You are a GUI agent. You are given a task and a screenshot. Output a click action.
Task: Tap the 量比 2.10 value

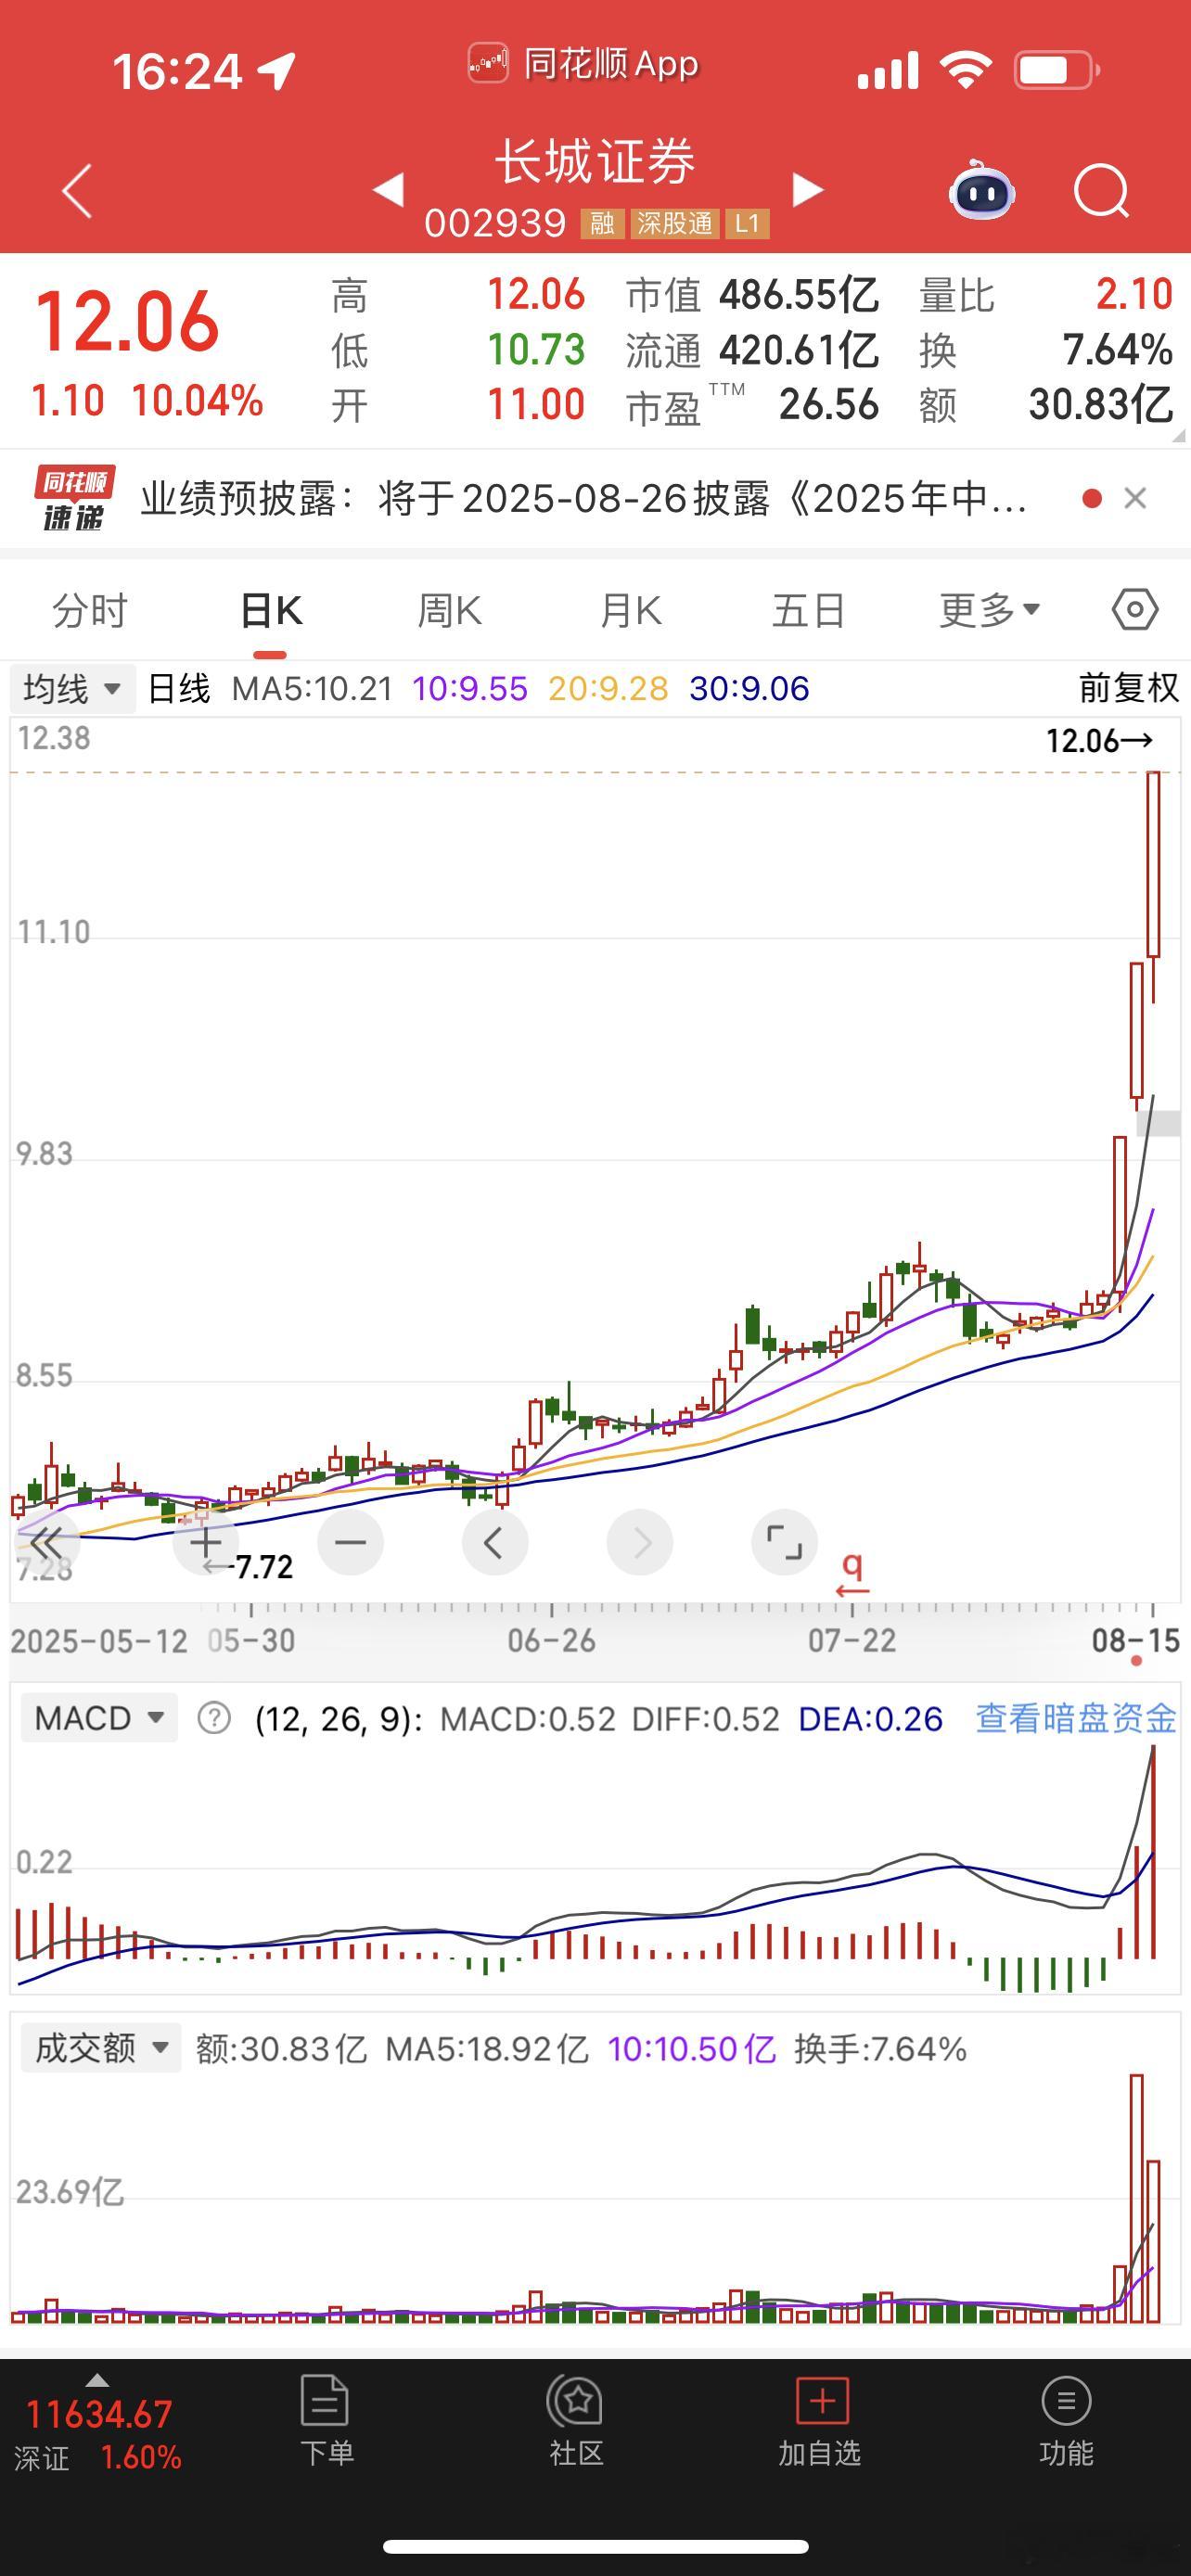(1133, 294)
